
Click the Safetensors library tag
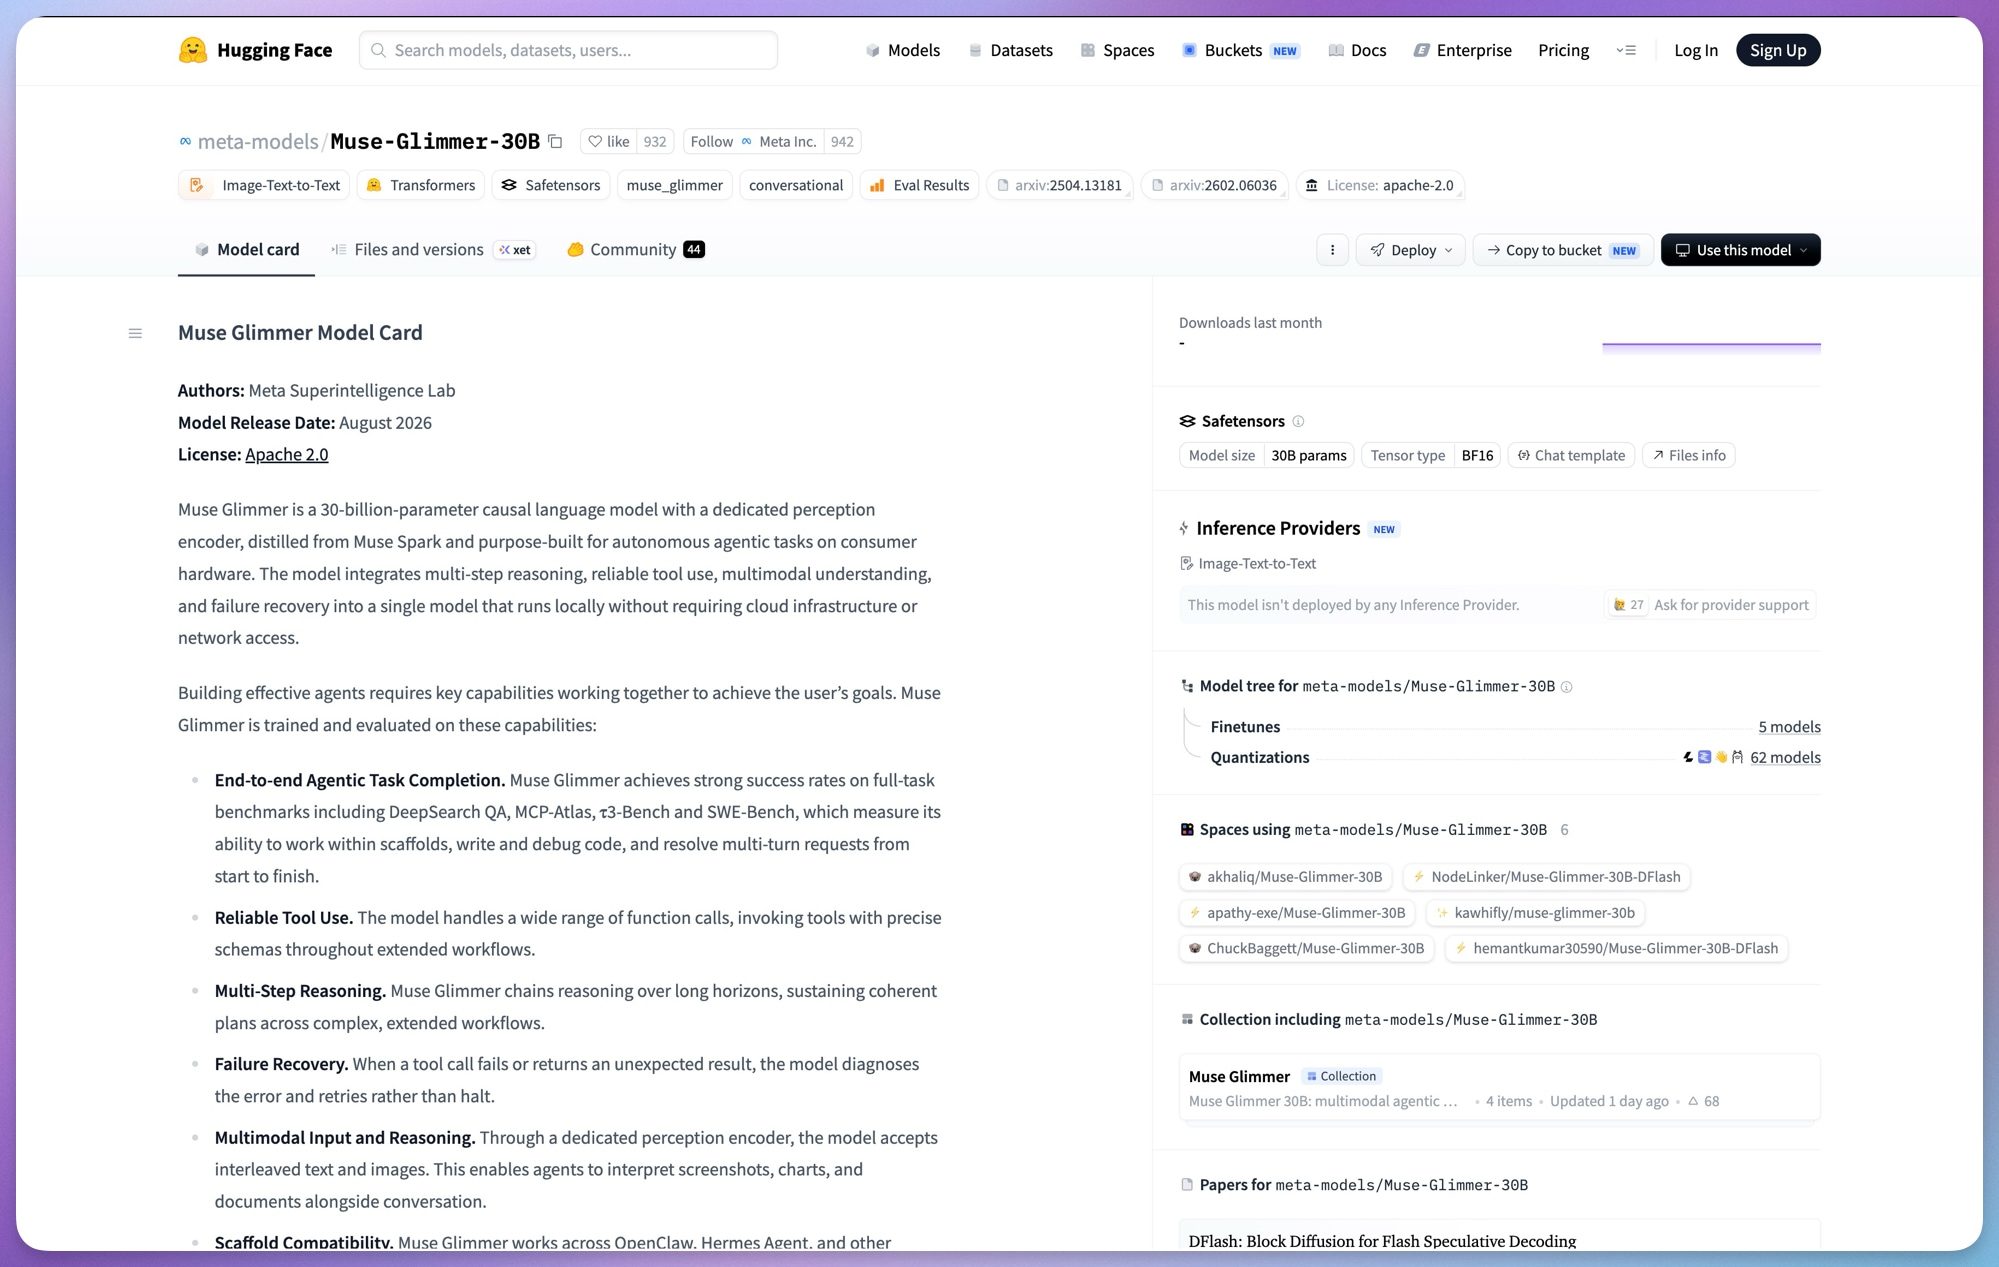tap(551, 185)
